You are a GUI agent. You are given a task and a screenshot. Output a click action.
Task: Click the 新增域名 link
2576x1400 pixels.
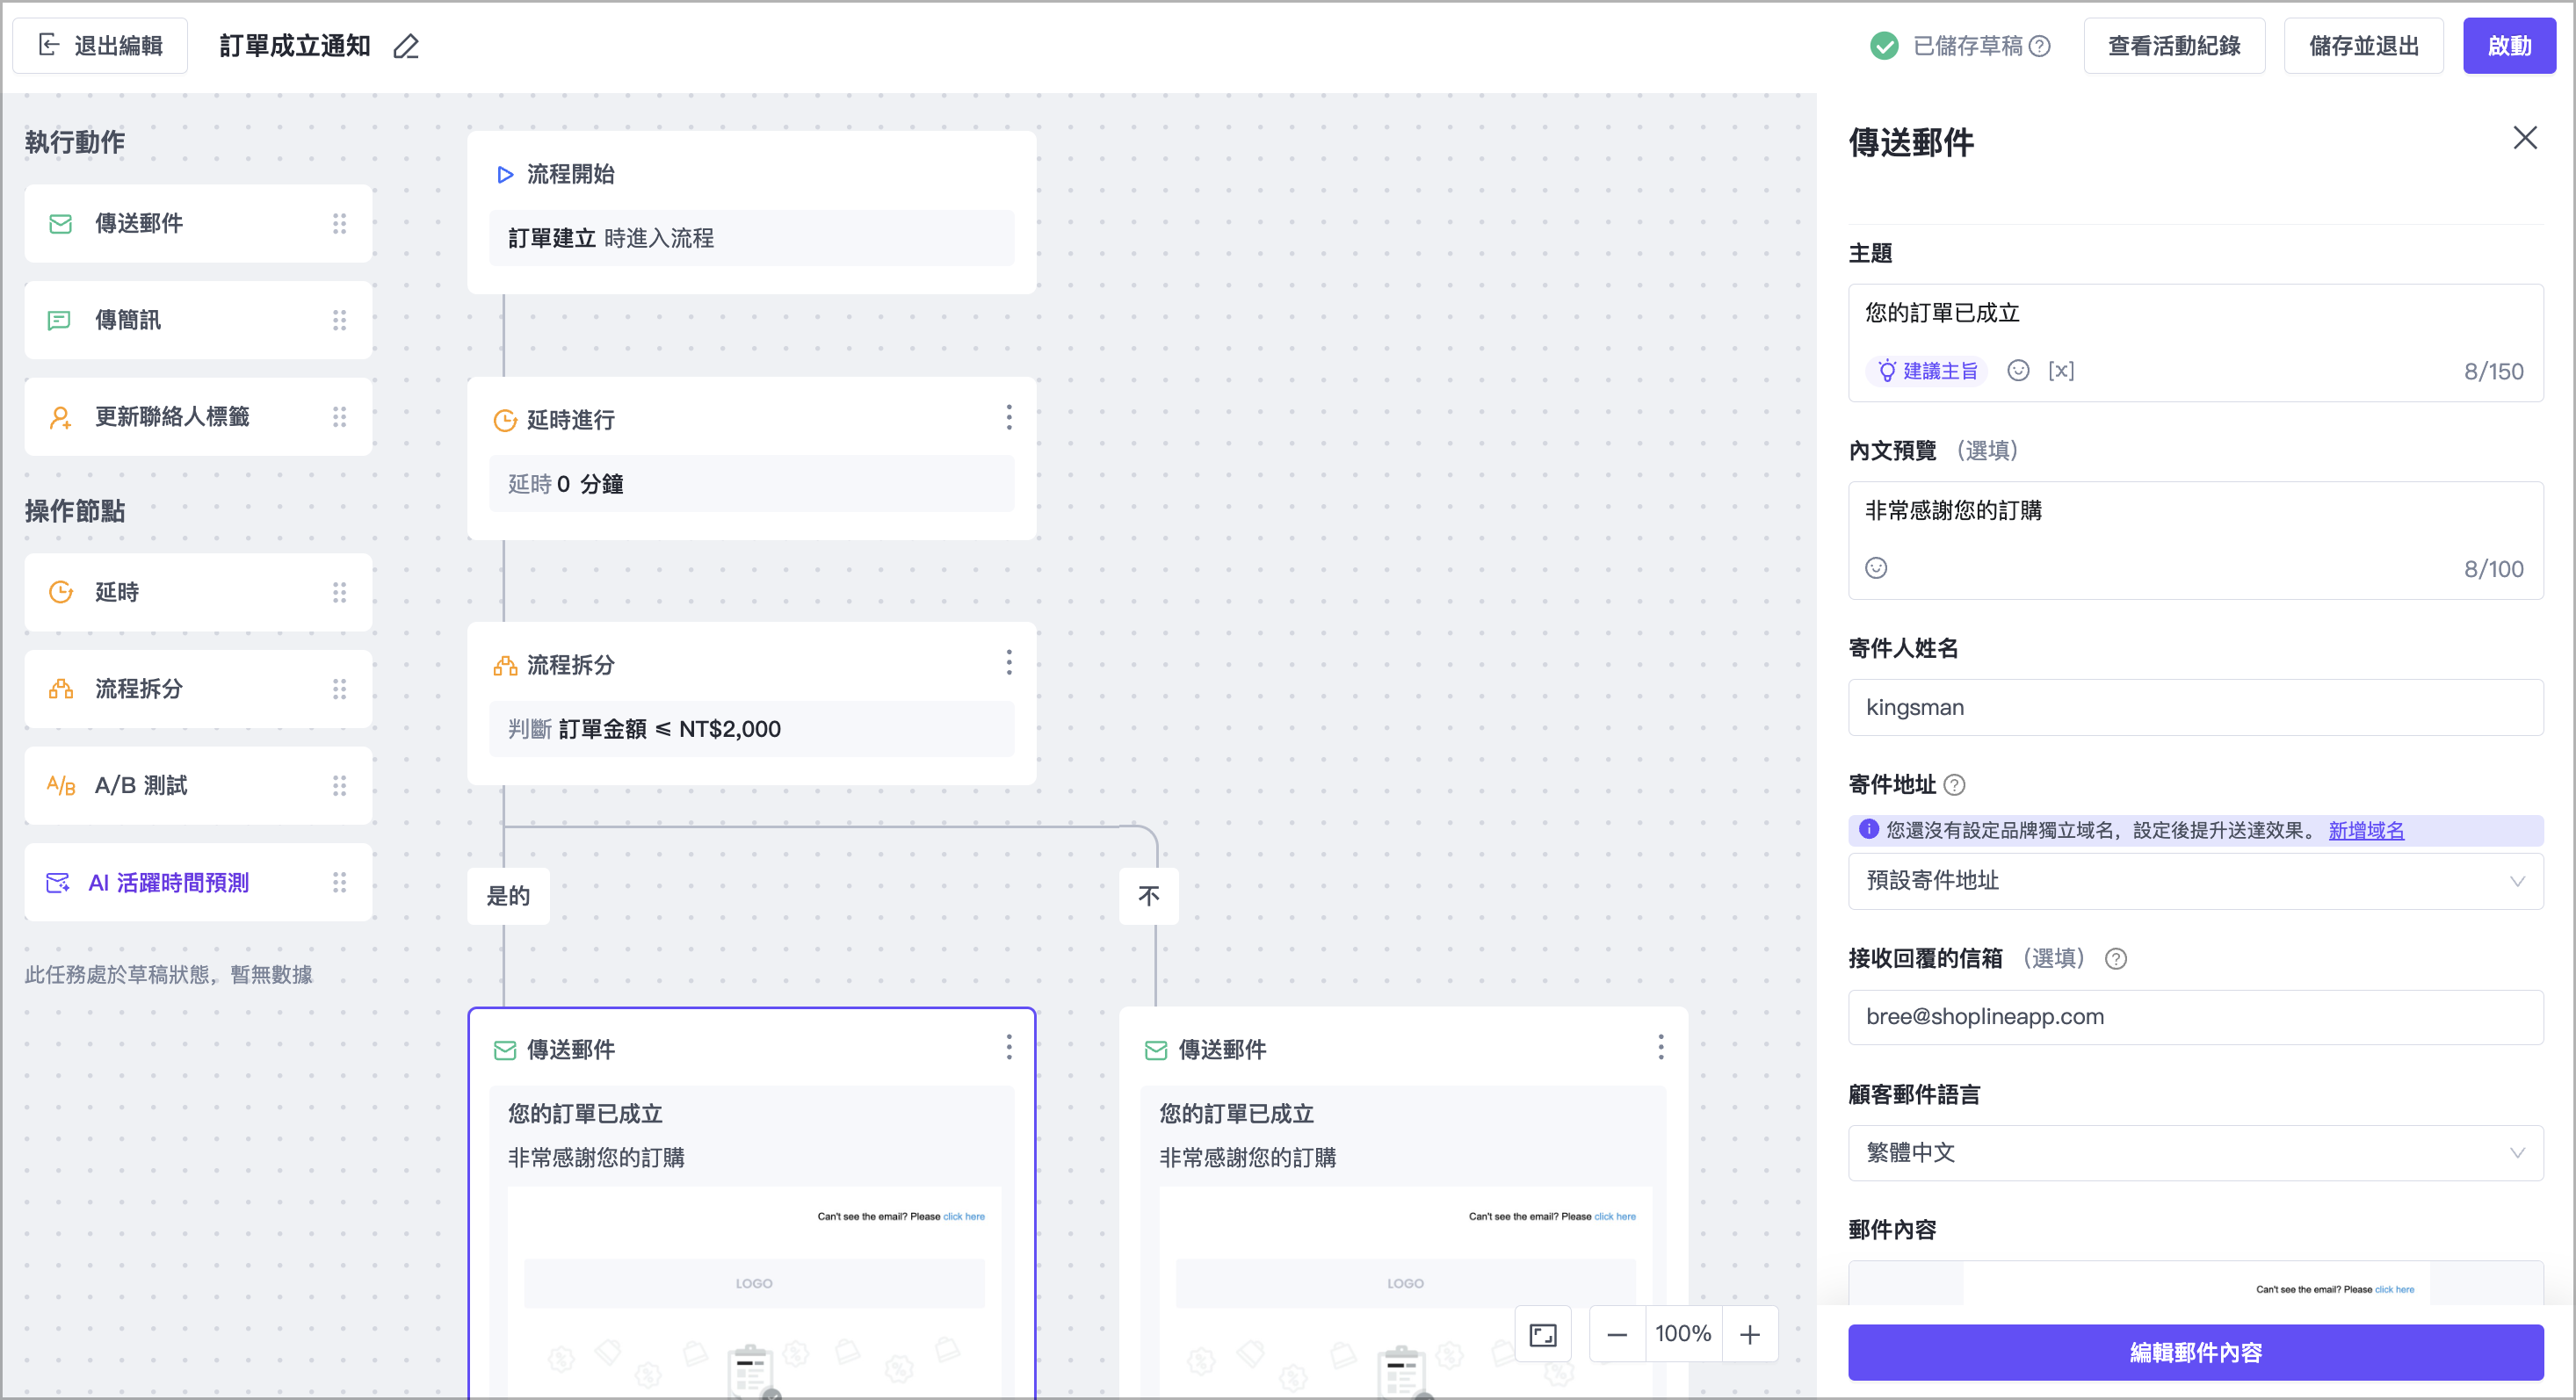[x=2366, y=830]
